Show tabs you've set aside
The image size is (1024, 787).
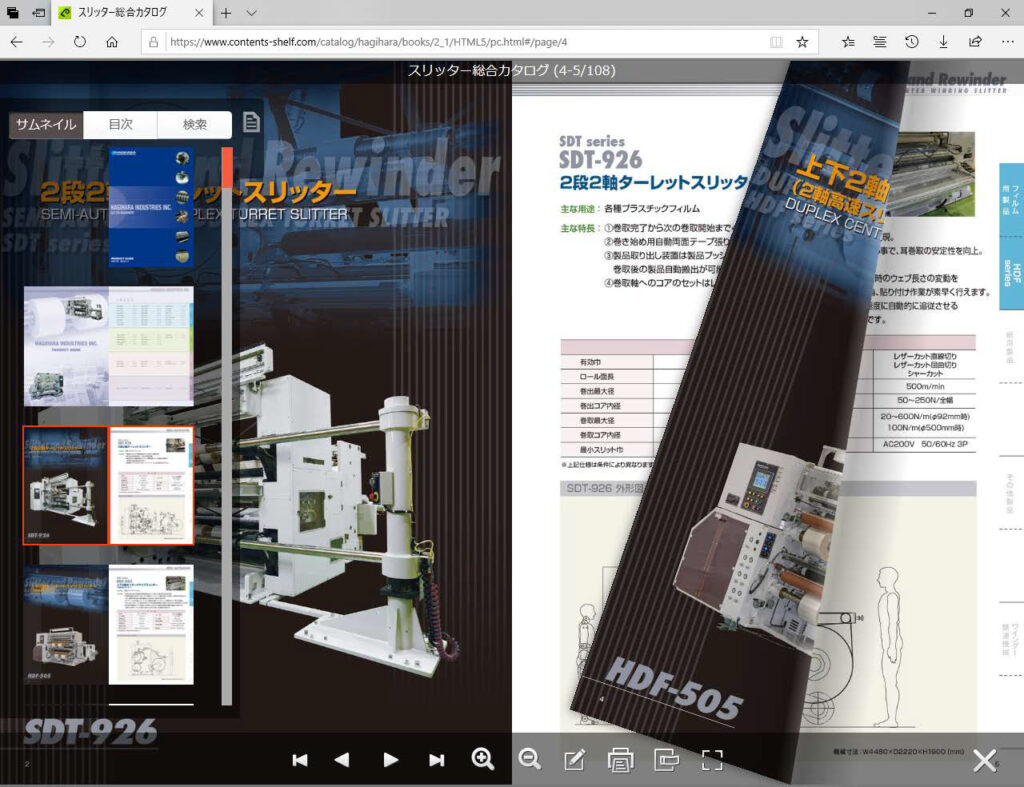13,13
